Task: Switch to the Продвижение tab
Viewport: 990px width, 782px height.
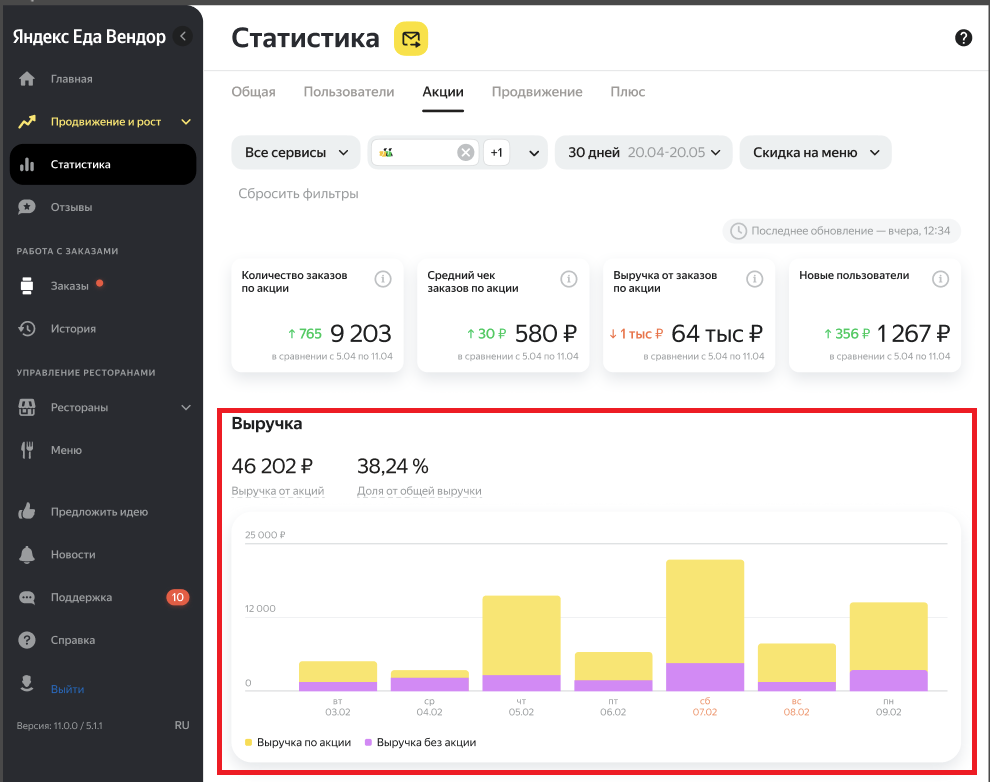Action: point(536,92)
